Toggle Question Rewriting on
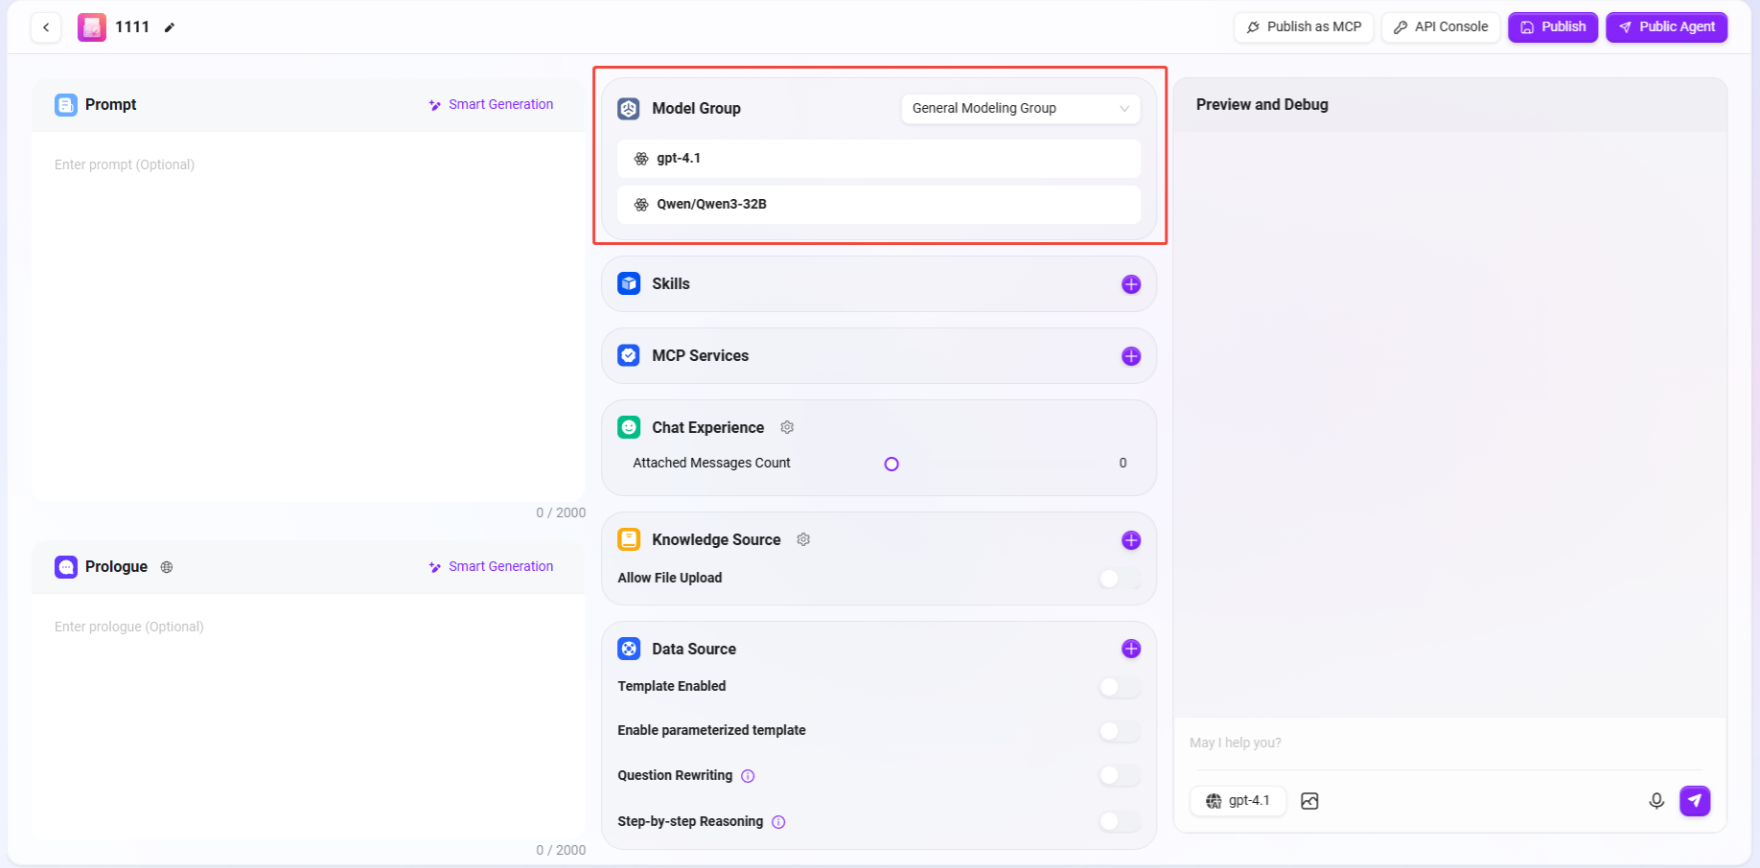1760x868 pixels. [x=1118, y=775]
